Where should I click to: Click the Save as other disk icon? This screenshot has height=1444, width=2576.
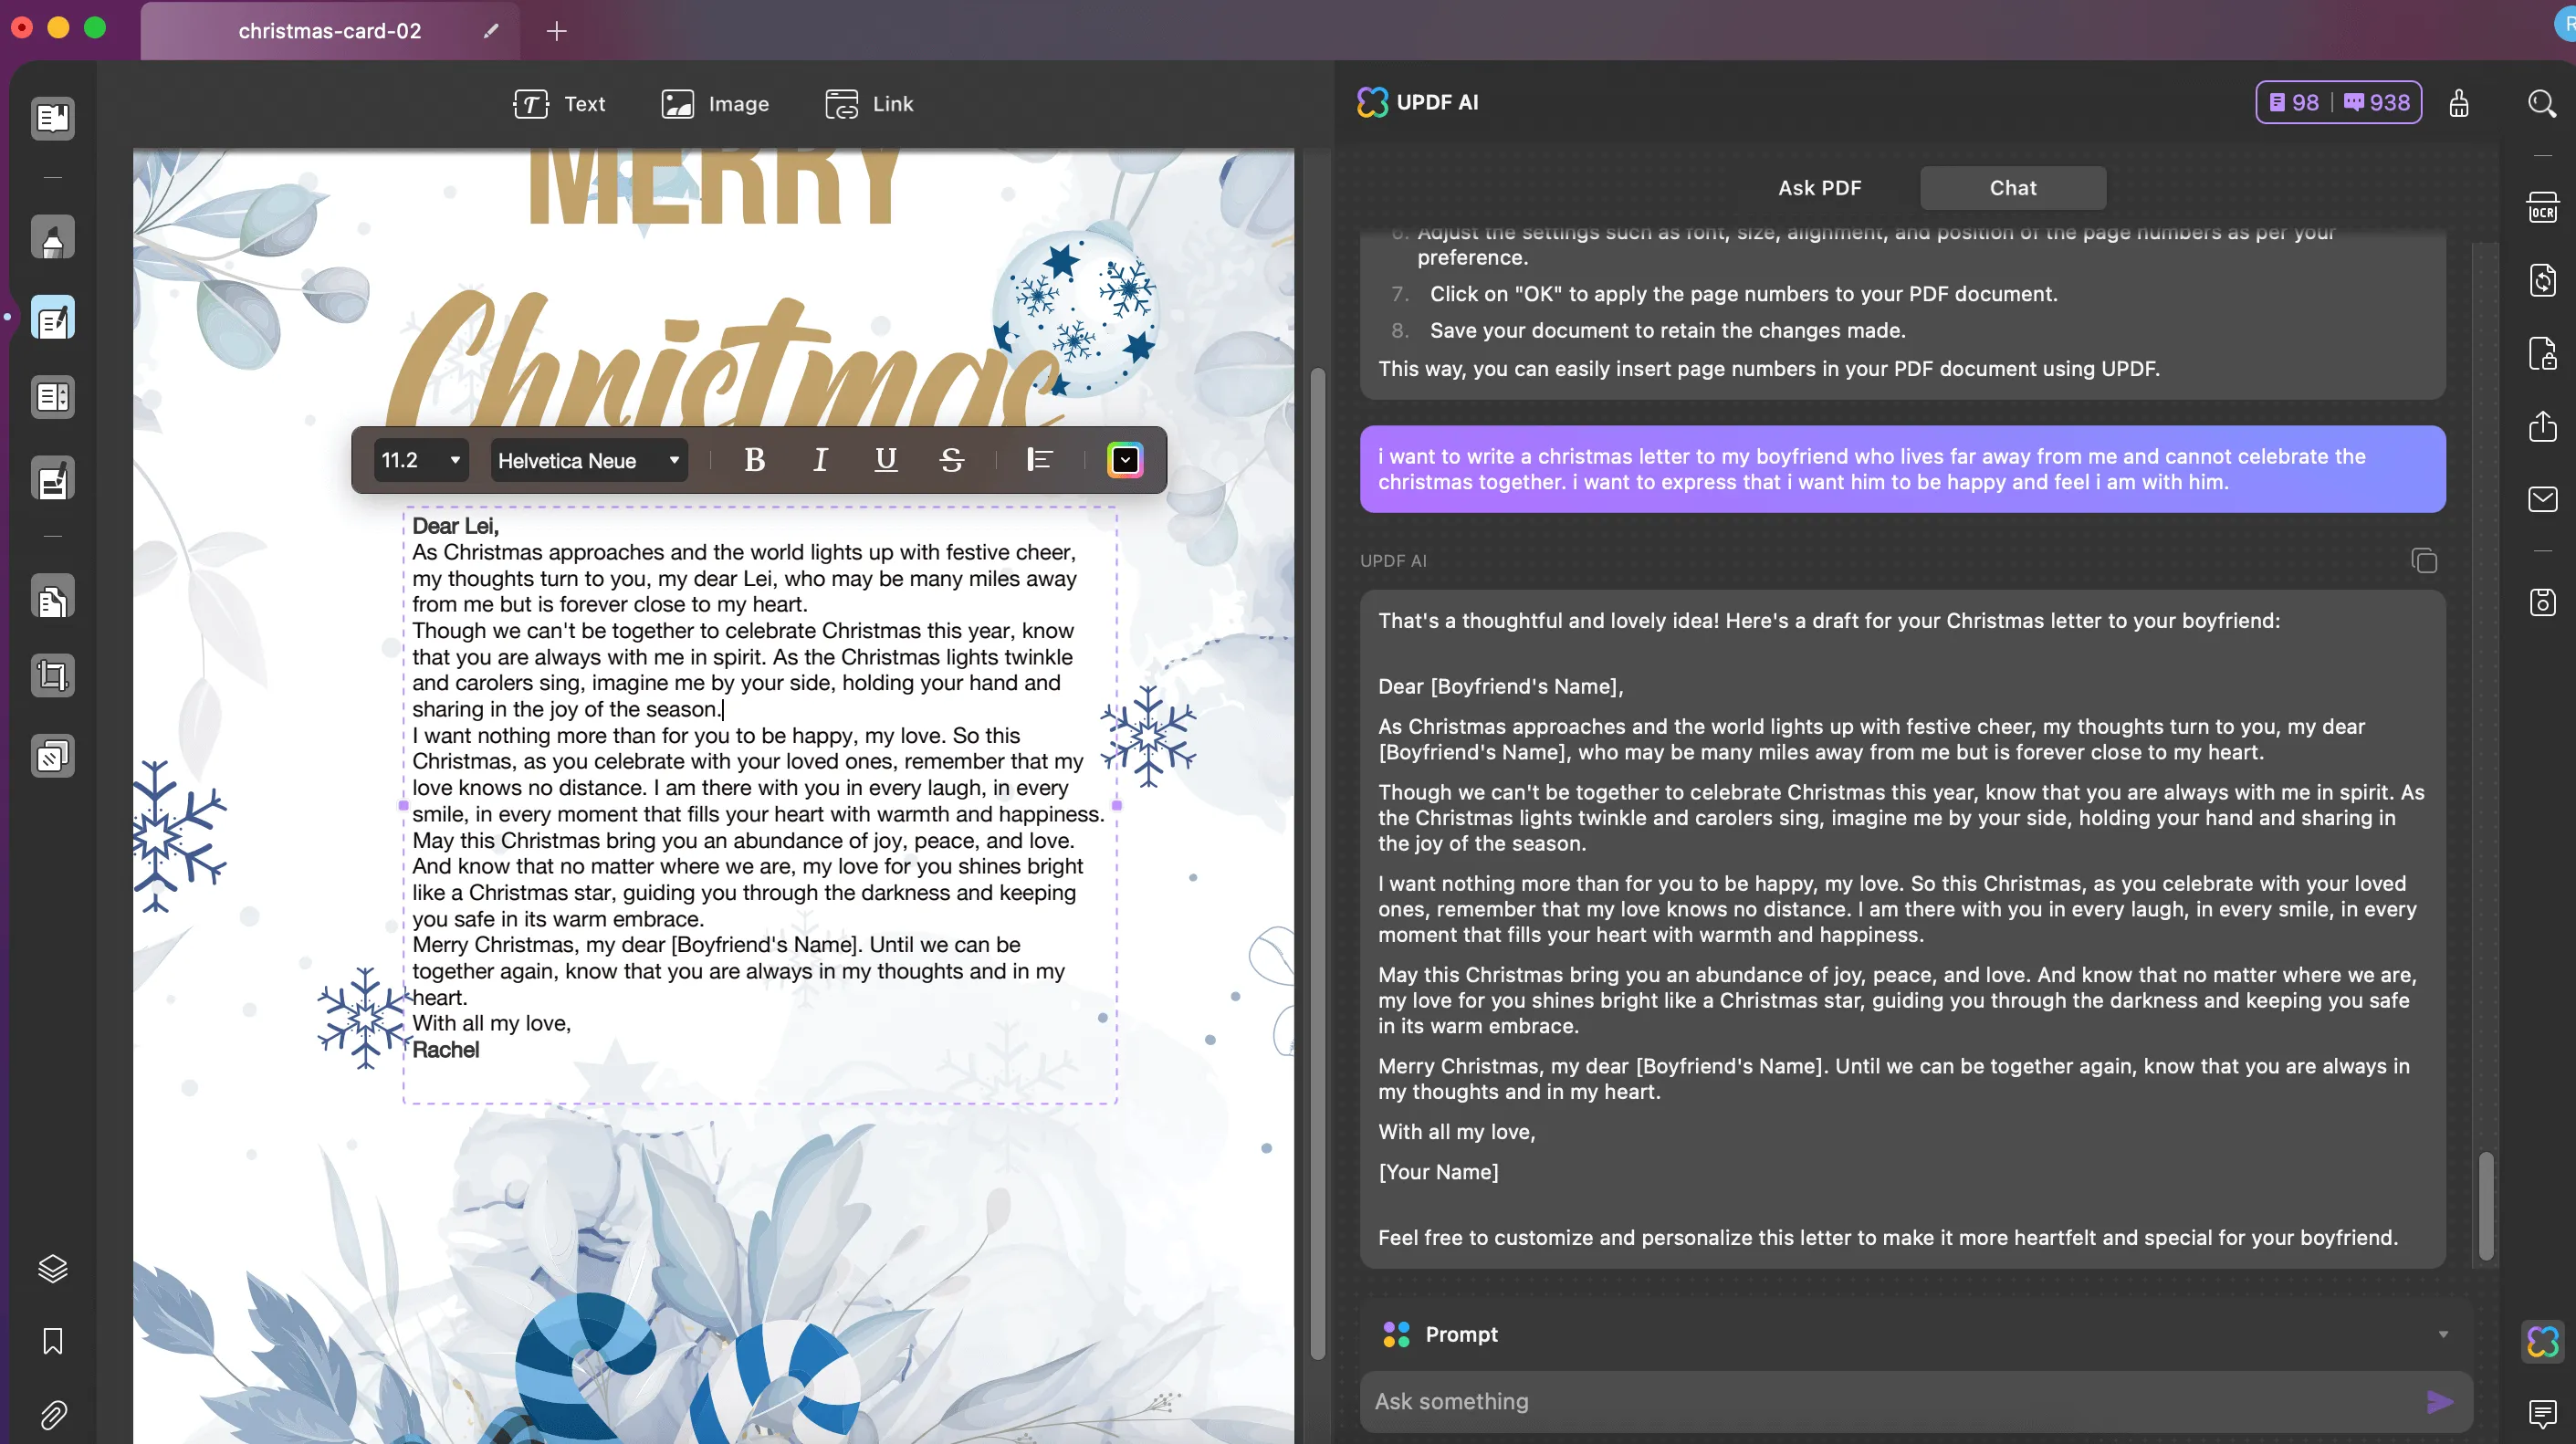pos(2542,602)
